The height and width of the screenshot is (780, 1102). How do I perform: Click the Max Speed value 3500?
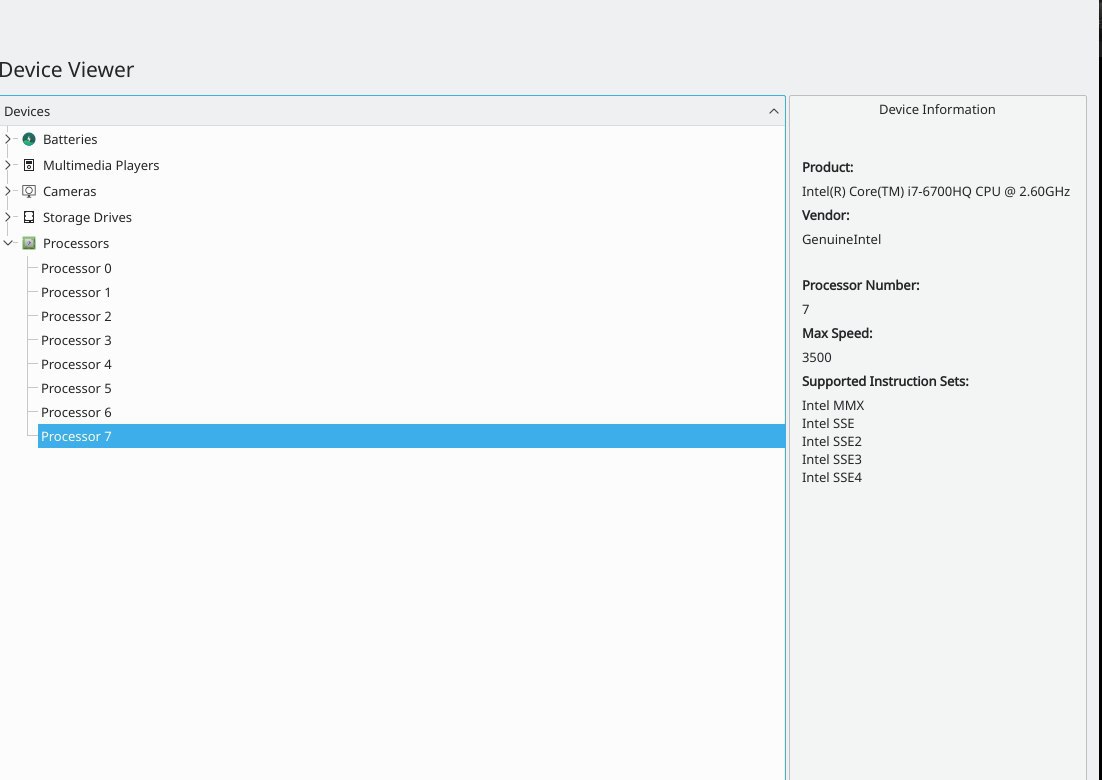point(817,357)
